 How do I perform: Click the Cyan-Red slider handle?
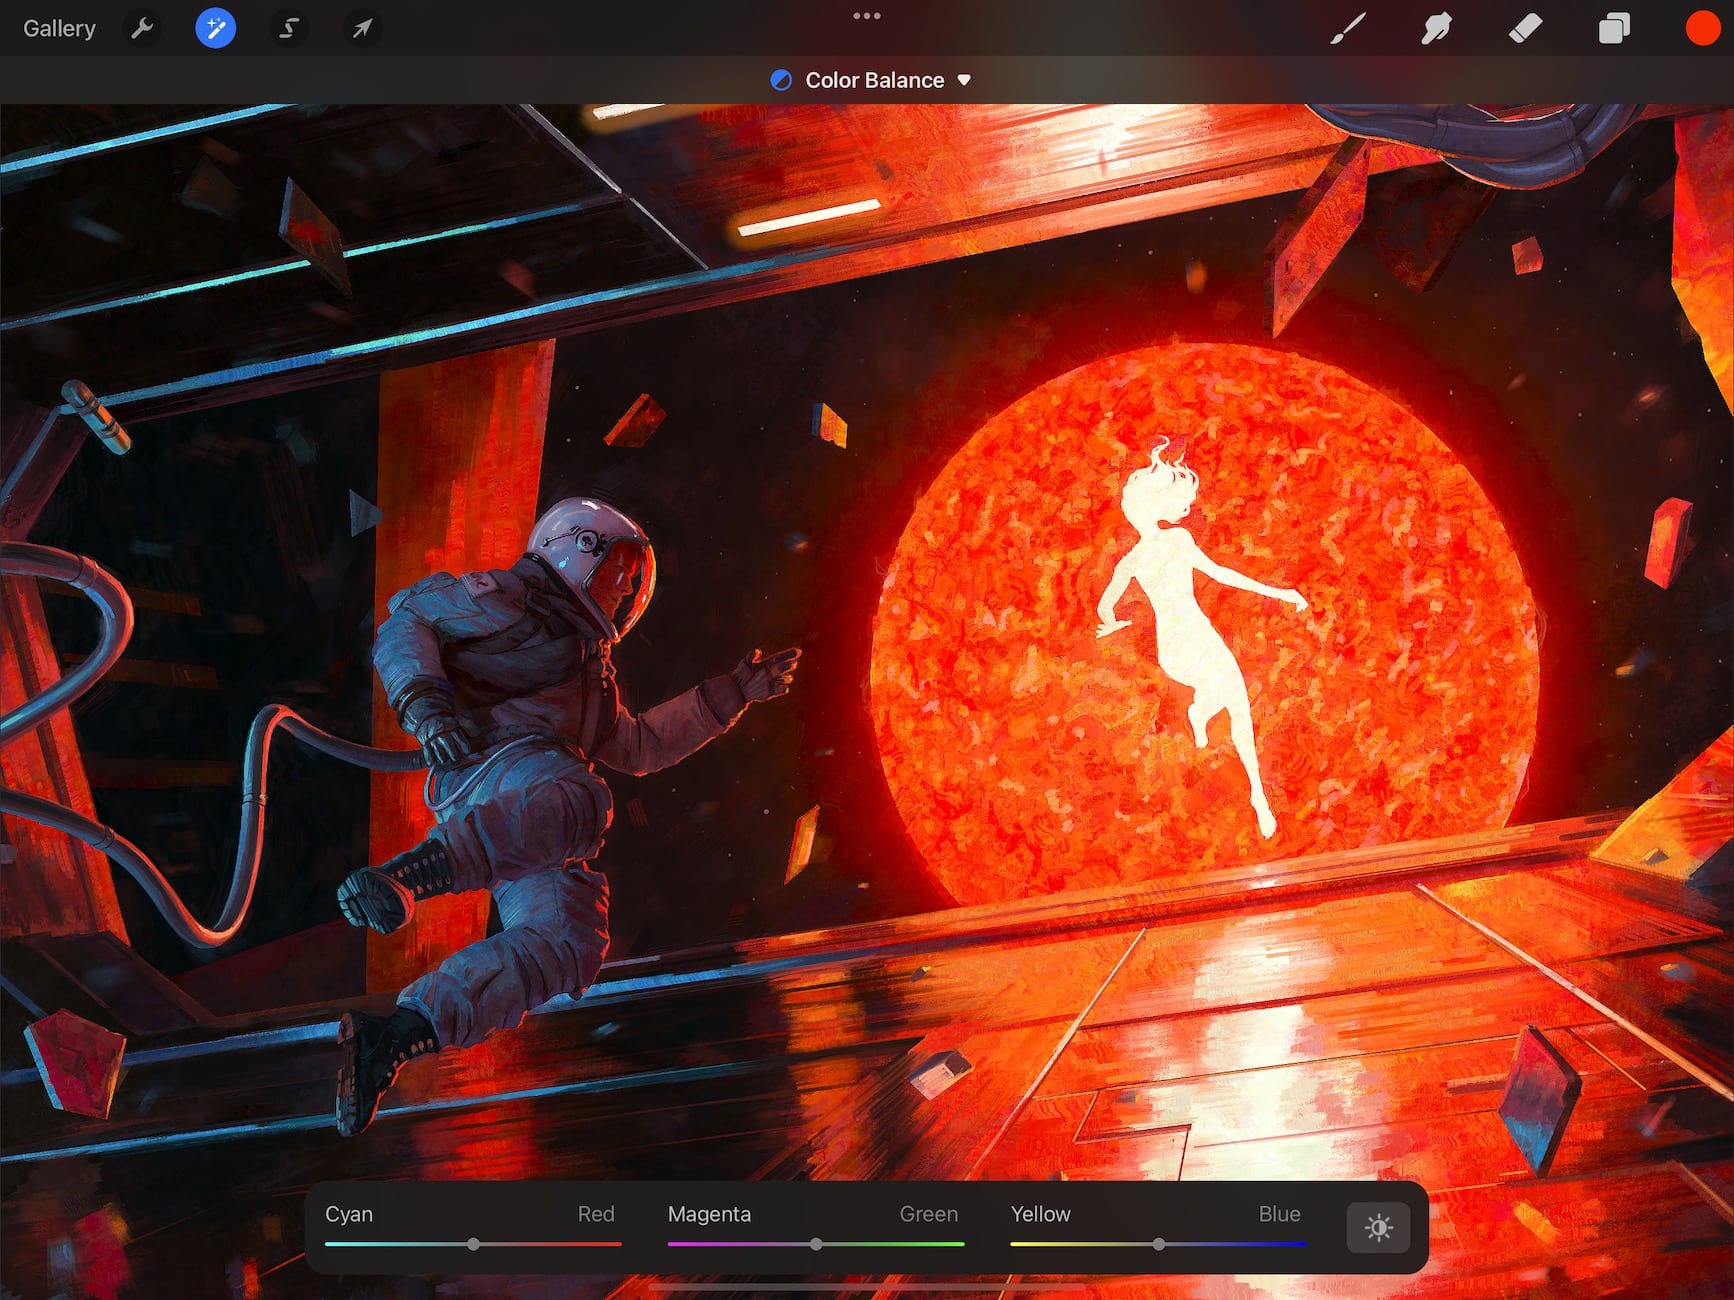pyautogui.click(x=473, y=1244)
